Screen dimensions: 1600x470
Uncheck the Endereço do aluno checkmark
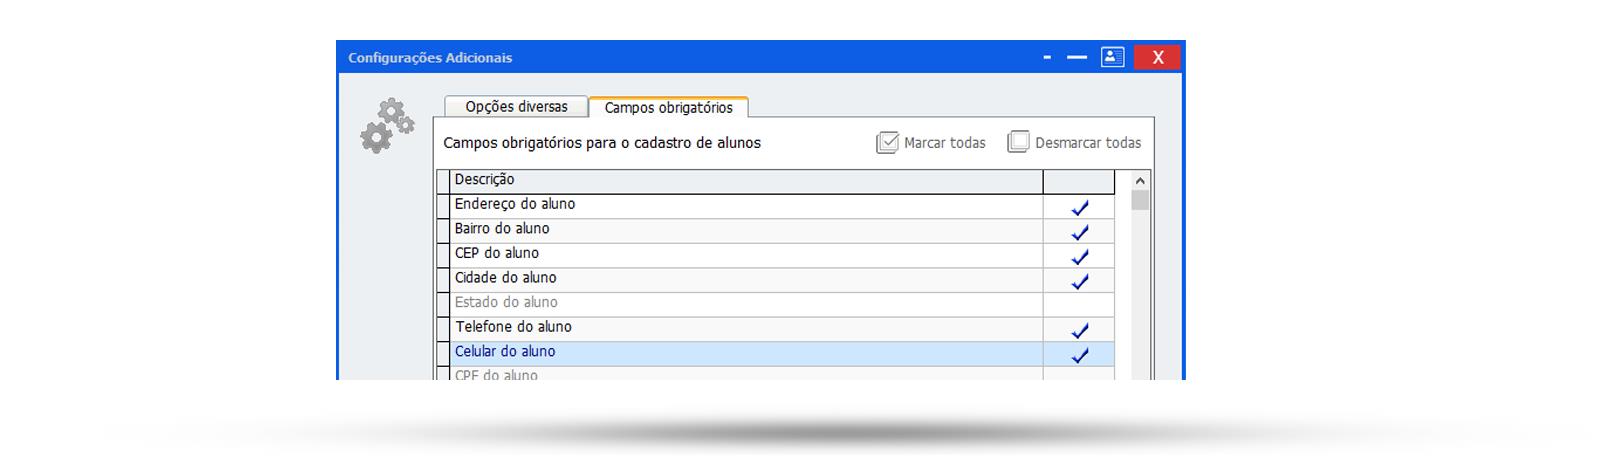(x=1079, y=207)
